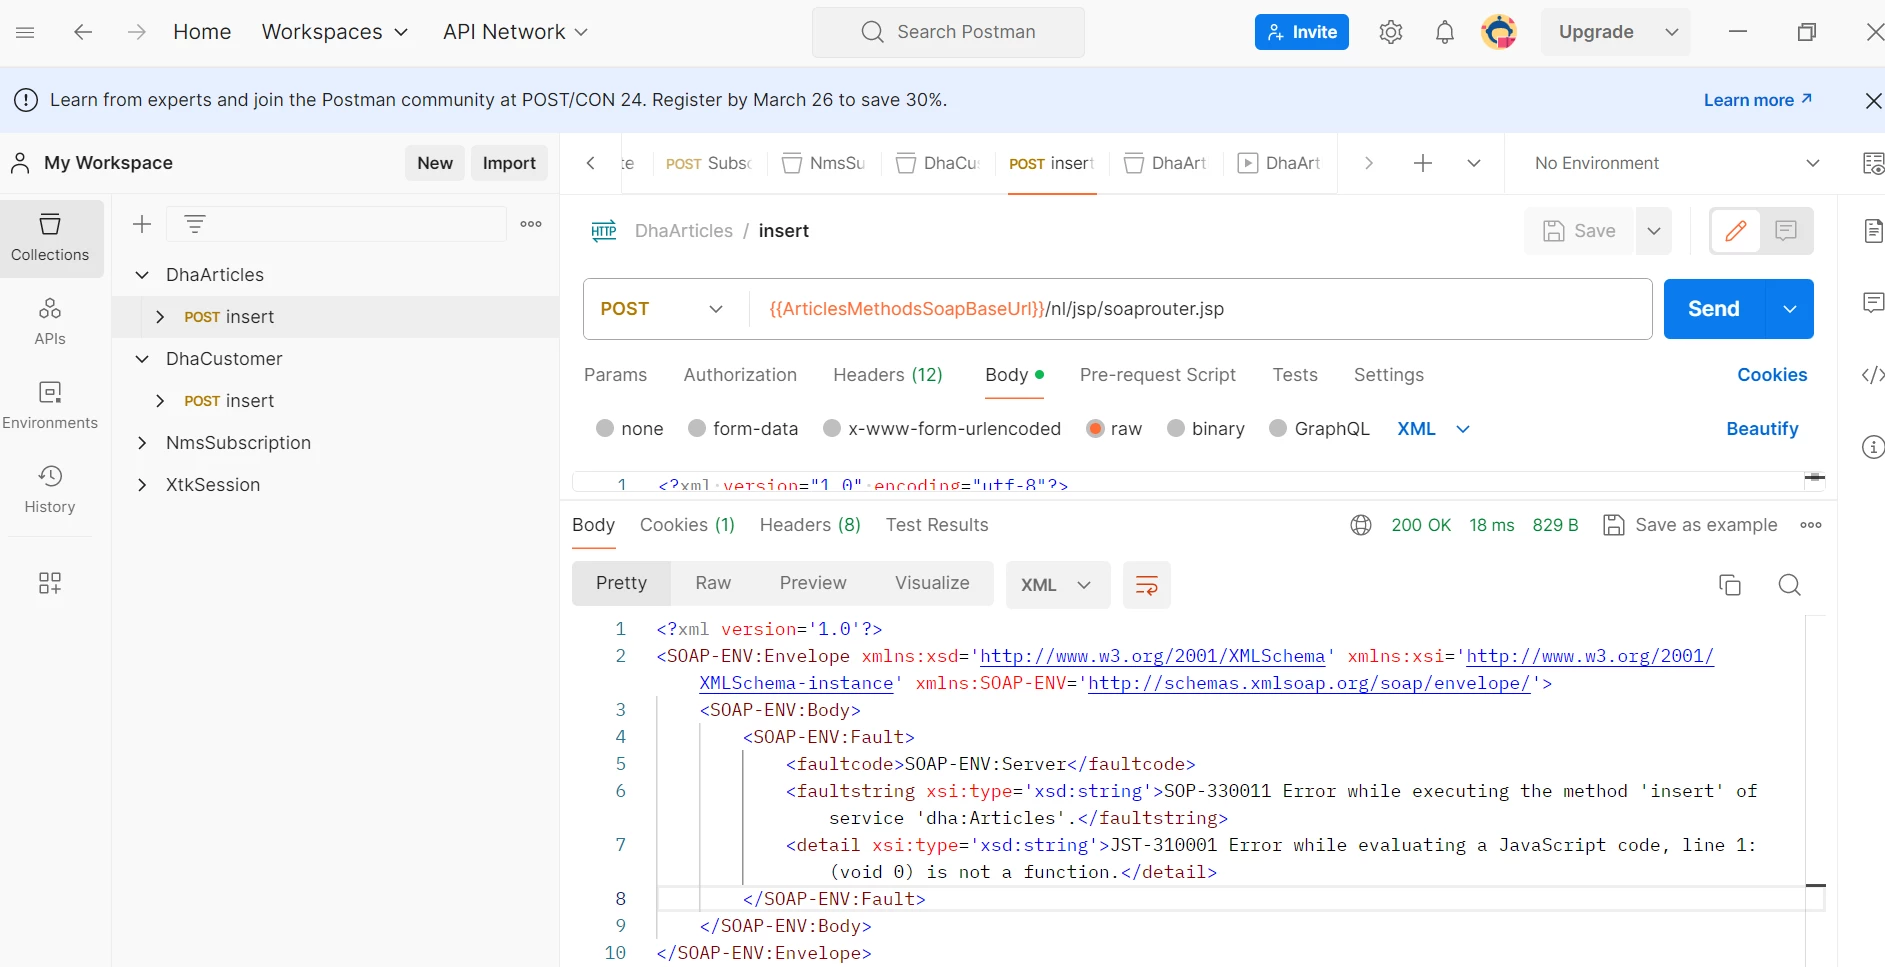Open No Environment selector
Screen dimensions: 1885x967
(1677, 163)
